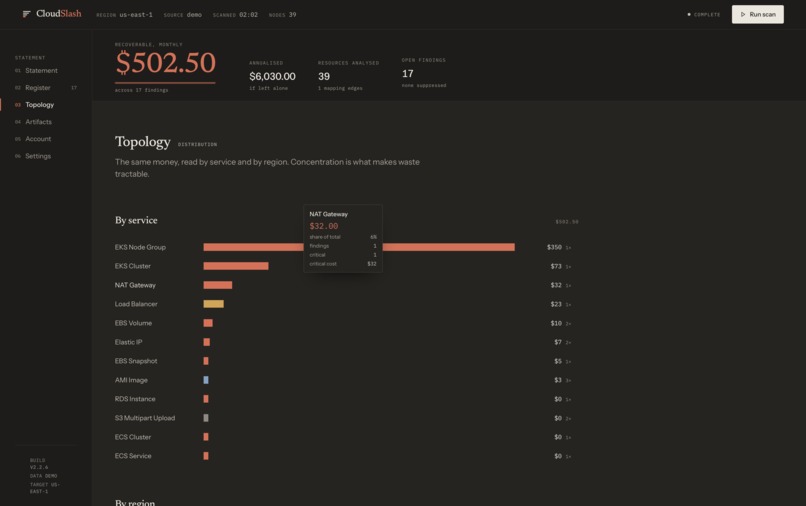This screenshot has height=506, width=806.
Task: Open the Register nav item
Action: pos(38,87)
